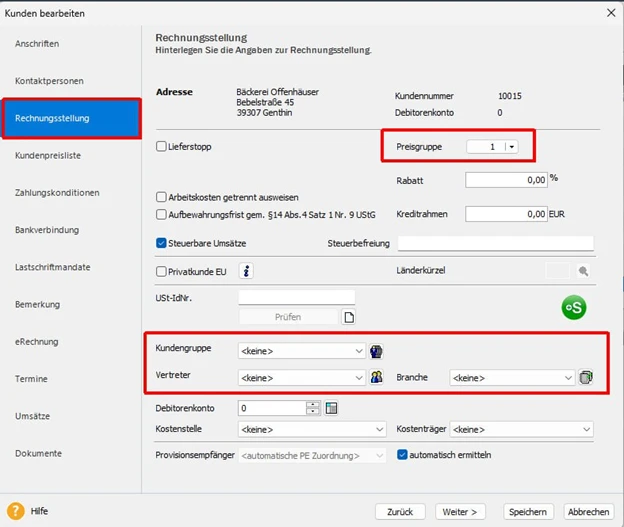Click the name Bäckerei Offenhäuser

(x=277, y=92)
